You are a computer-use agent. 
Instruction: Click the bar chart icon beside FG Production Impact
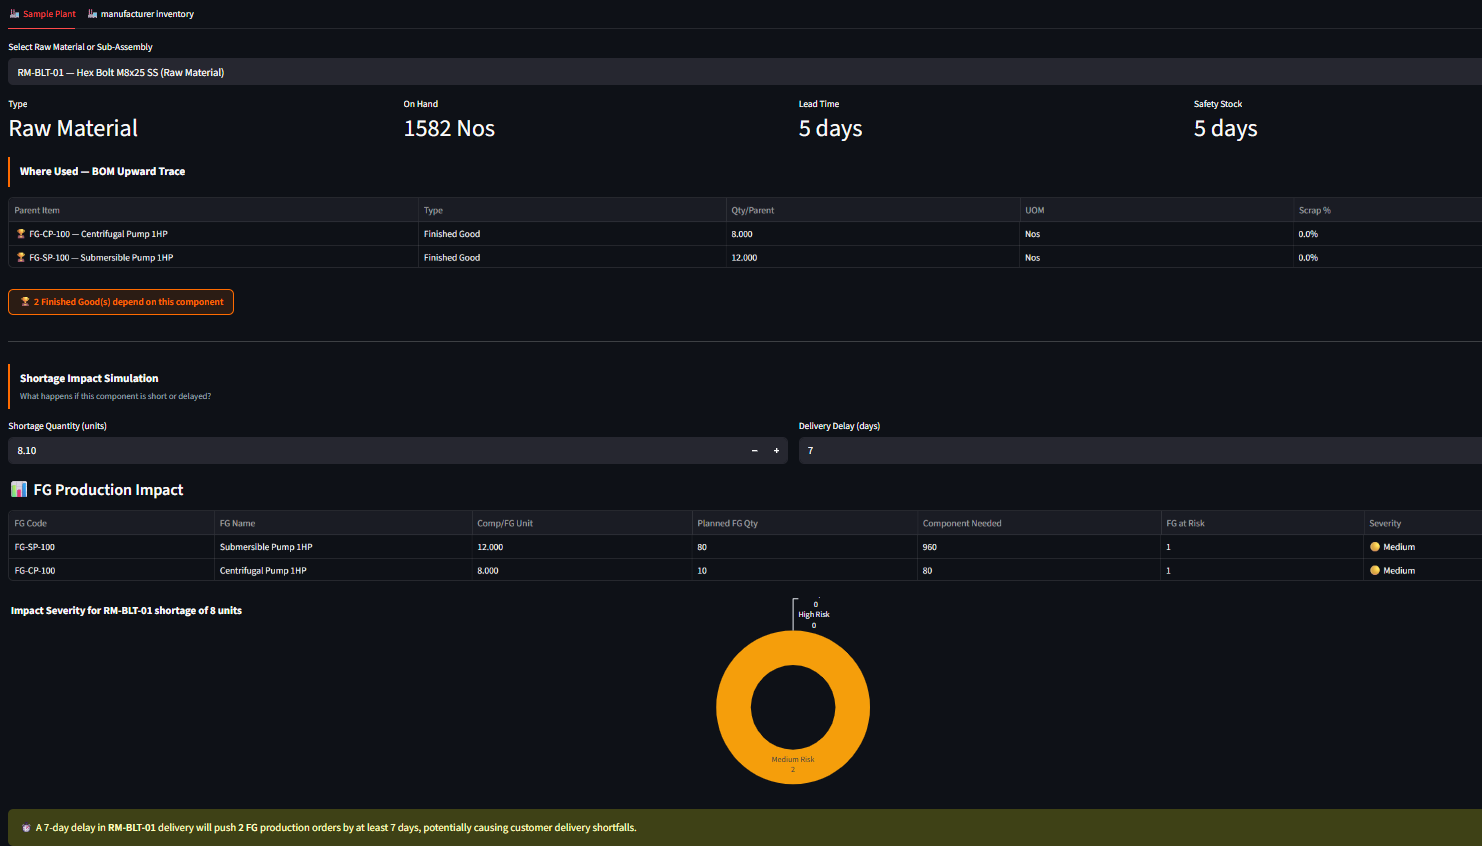pos(19,490)
